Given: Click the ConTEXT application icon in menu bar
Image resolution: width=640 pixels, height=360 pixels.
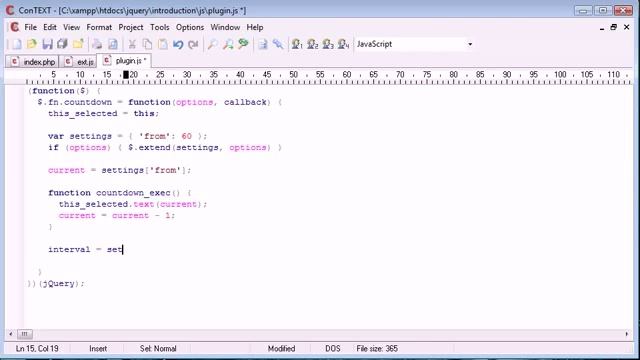Looking at the screenshot, I should point(14,27).
